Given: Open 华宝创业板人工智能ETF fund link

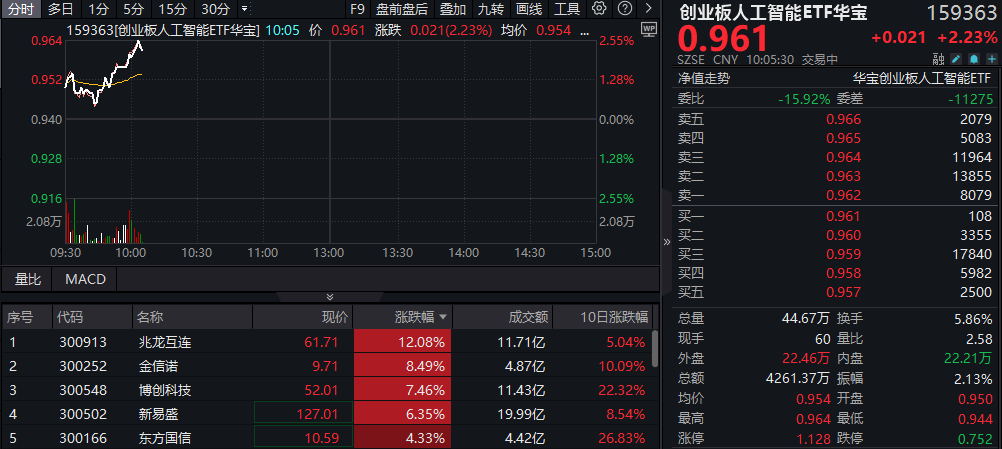Looking at the screenshot, I should click(x=922, y=79).
